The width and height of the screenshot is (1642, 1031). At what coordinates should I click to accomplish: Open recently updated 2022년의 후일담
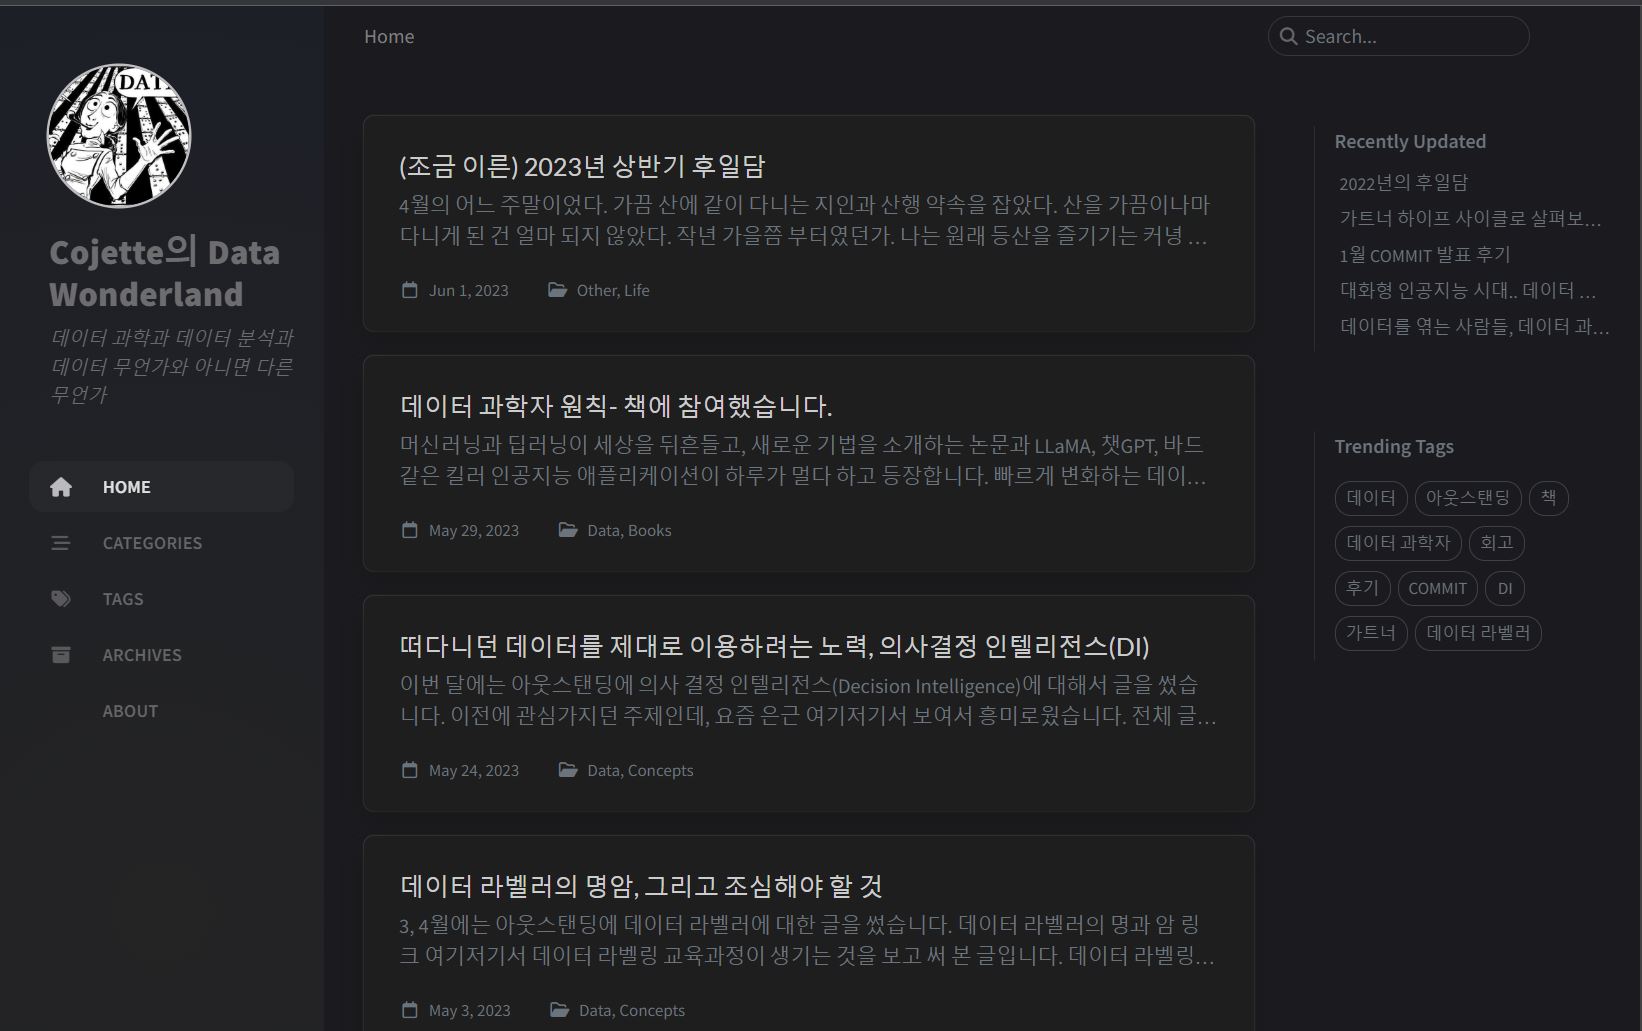point(1404,182)
